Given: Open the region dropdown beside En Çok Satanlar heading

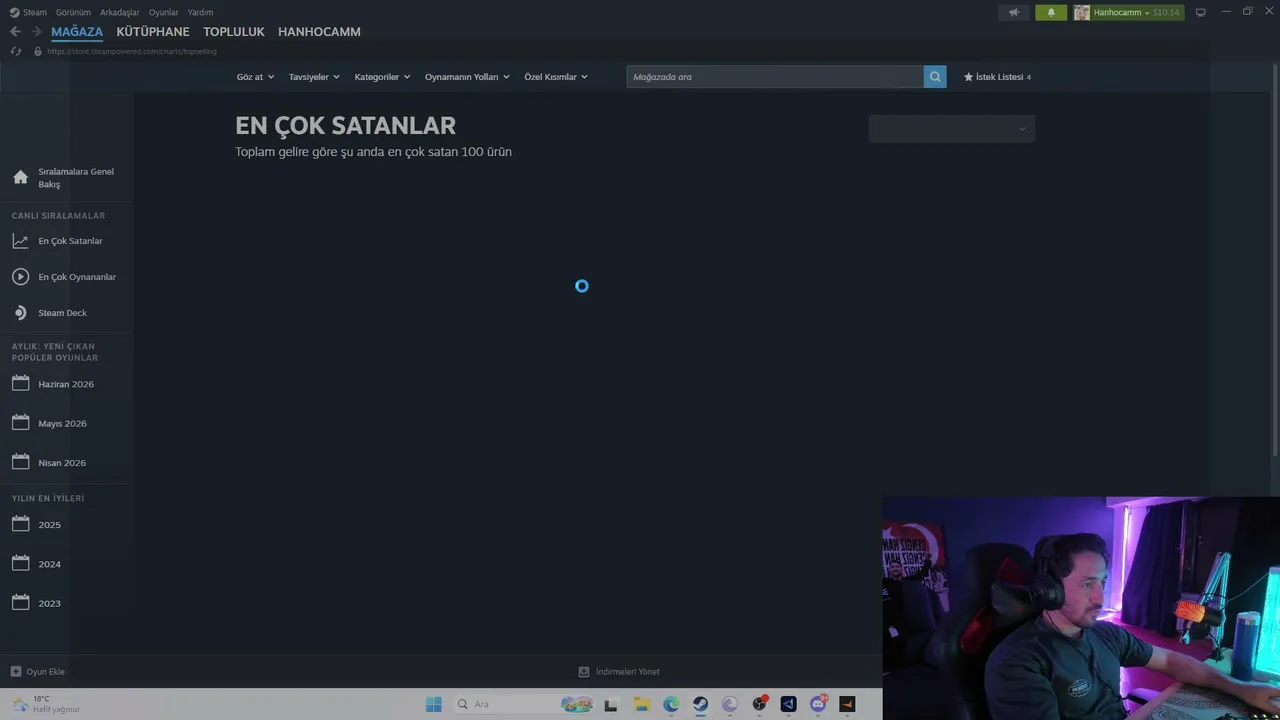Looking at the screenshot, I should point(952,129).
